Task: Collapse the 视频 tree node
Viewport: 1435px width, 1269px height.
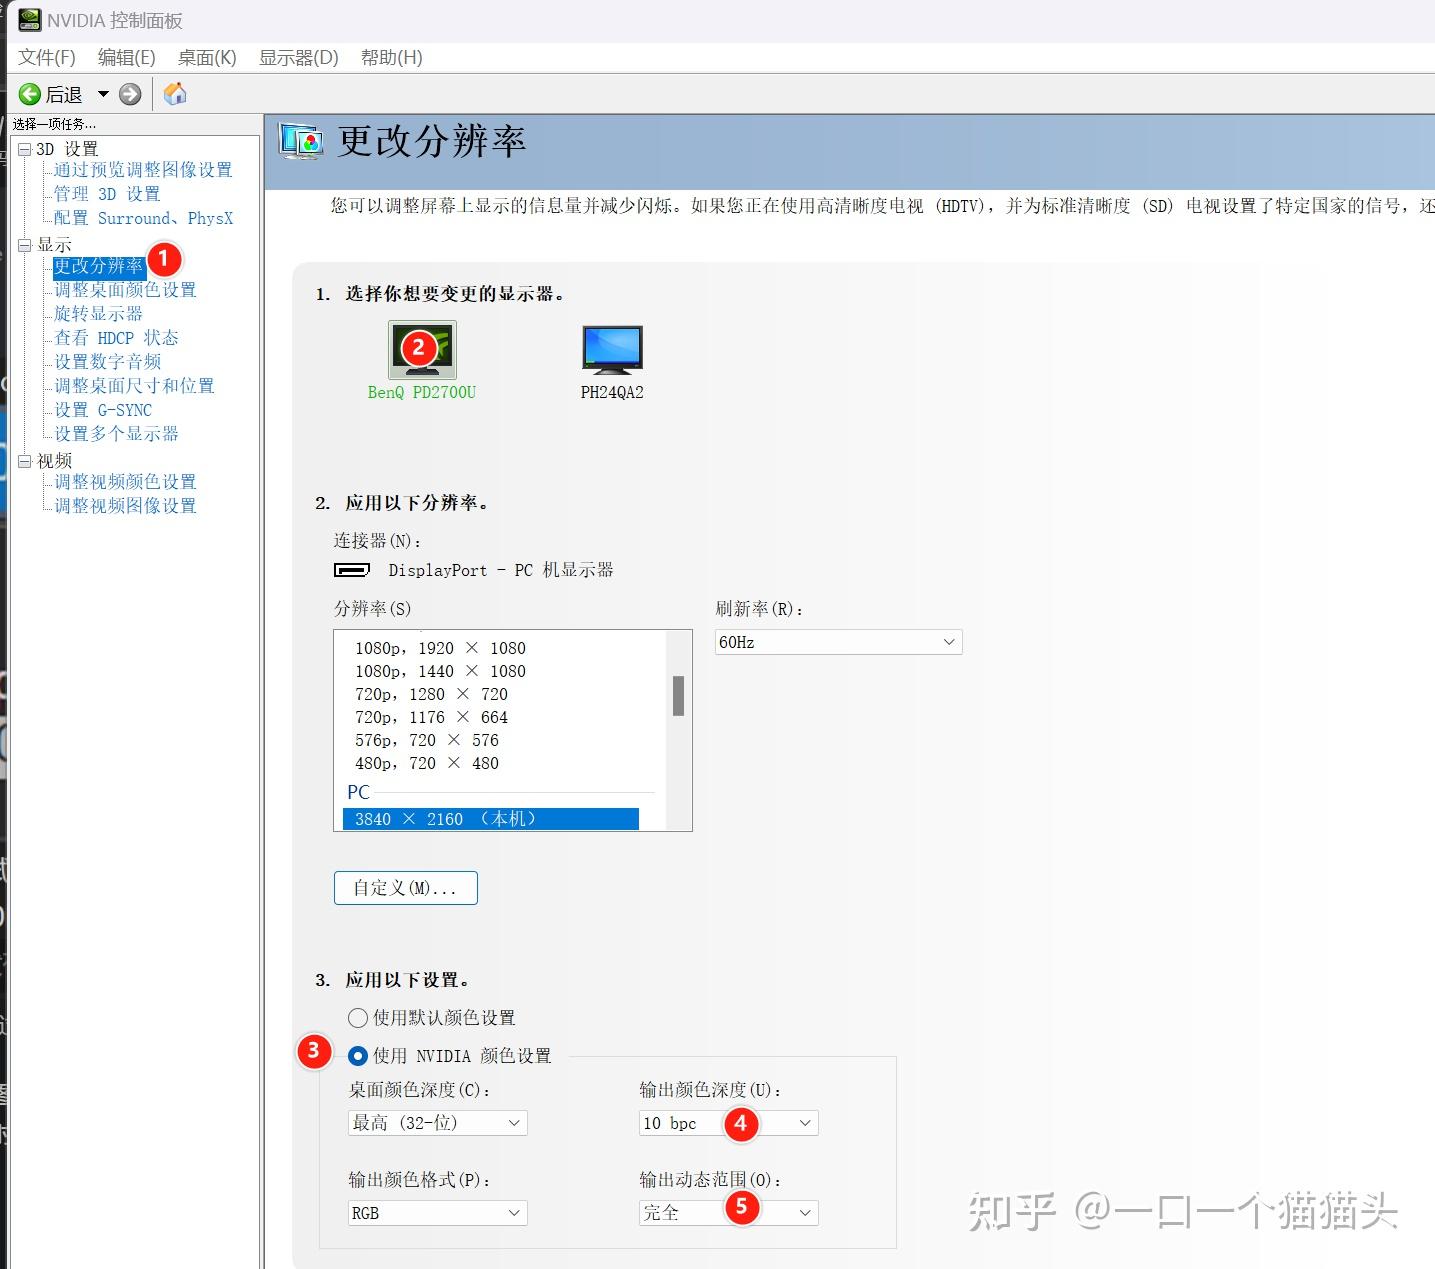Action: coord(25,461)
